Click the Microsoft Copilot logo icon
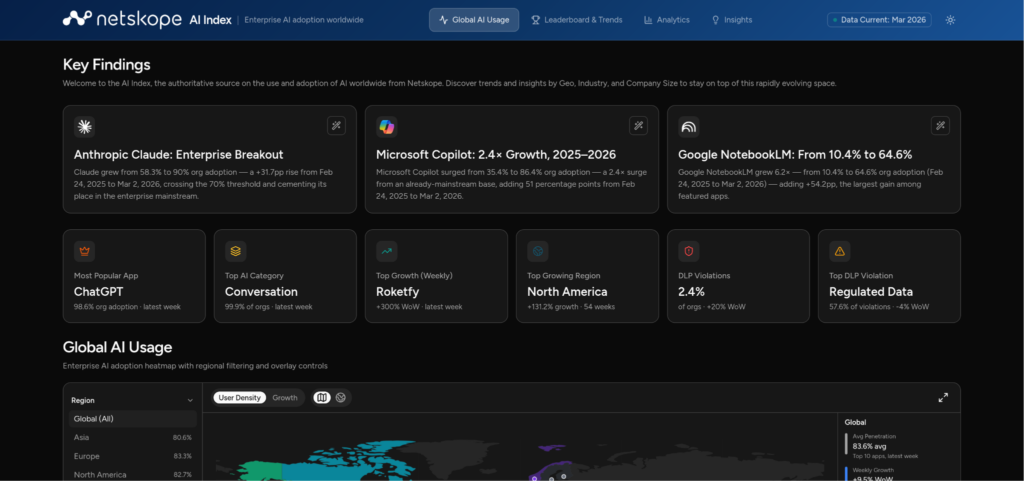Image resolution: width=1024 pixels, height=481 pixels. point(387,127)
